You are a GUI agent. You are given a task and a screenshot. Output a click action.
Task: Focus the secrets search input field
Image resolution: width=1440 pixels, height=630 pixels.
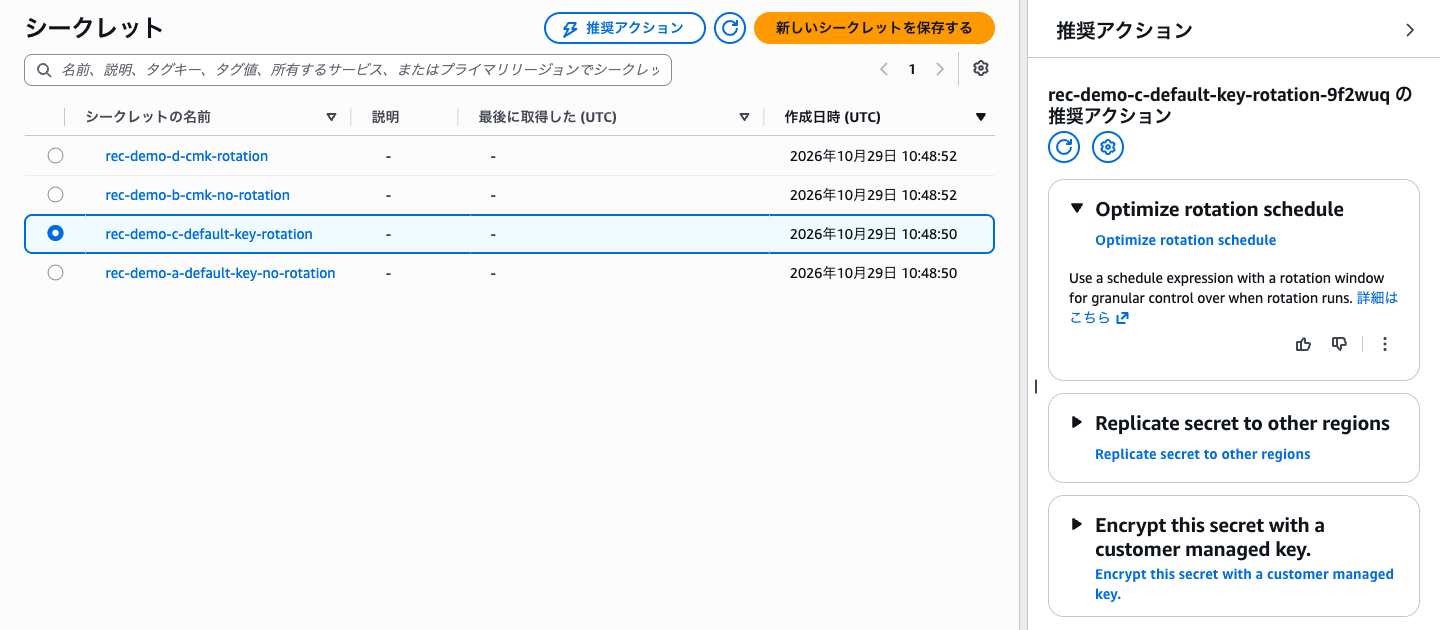tap(348, 70)
